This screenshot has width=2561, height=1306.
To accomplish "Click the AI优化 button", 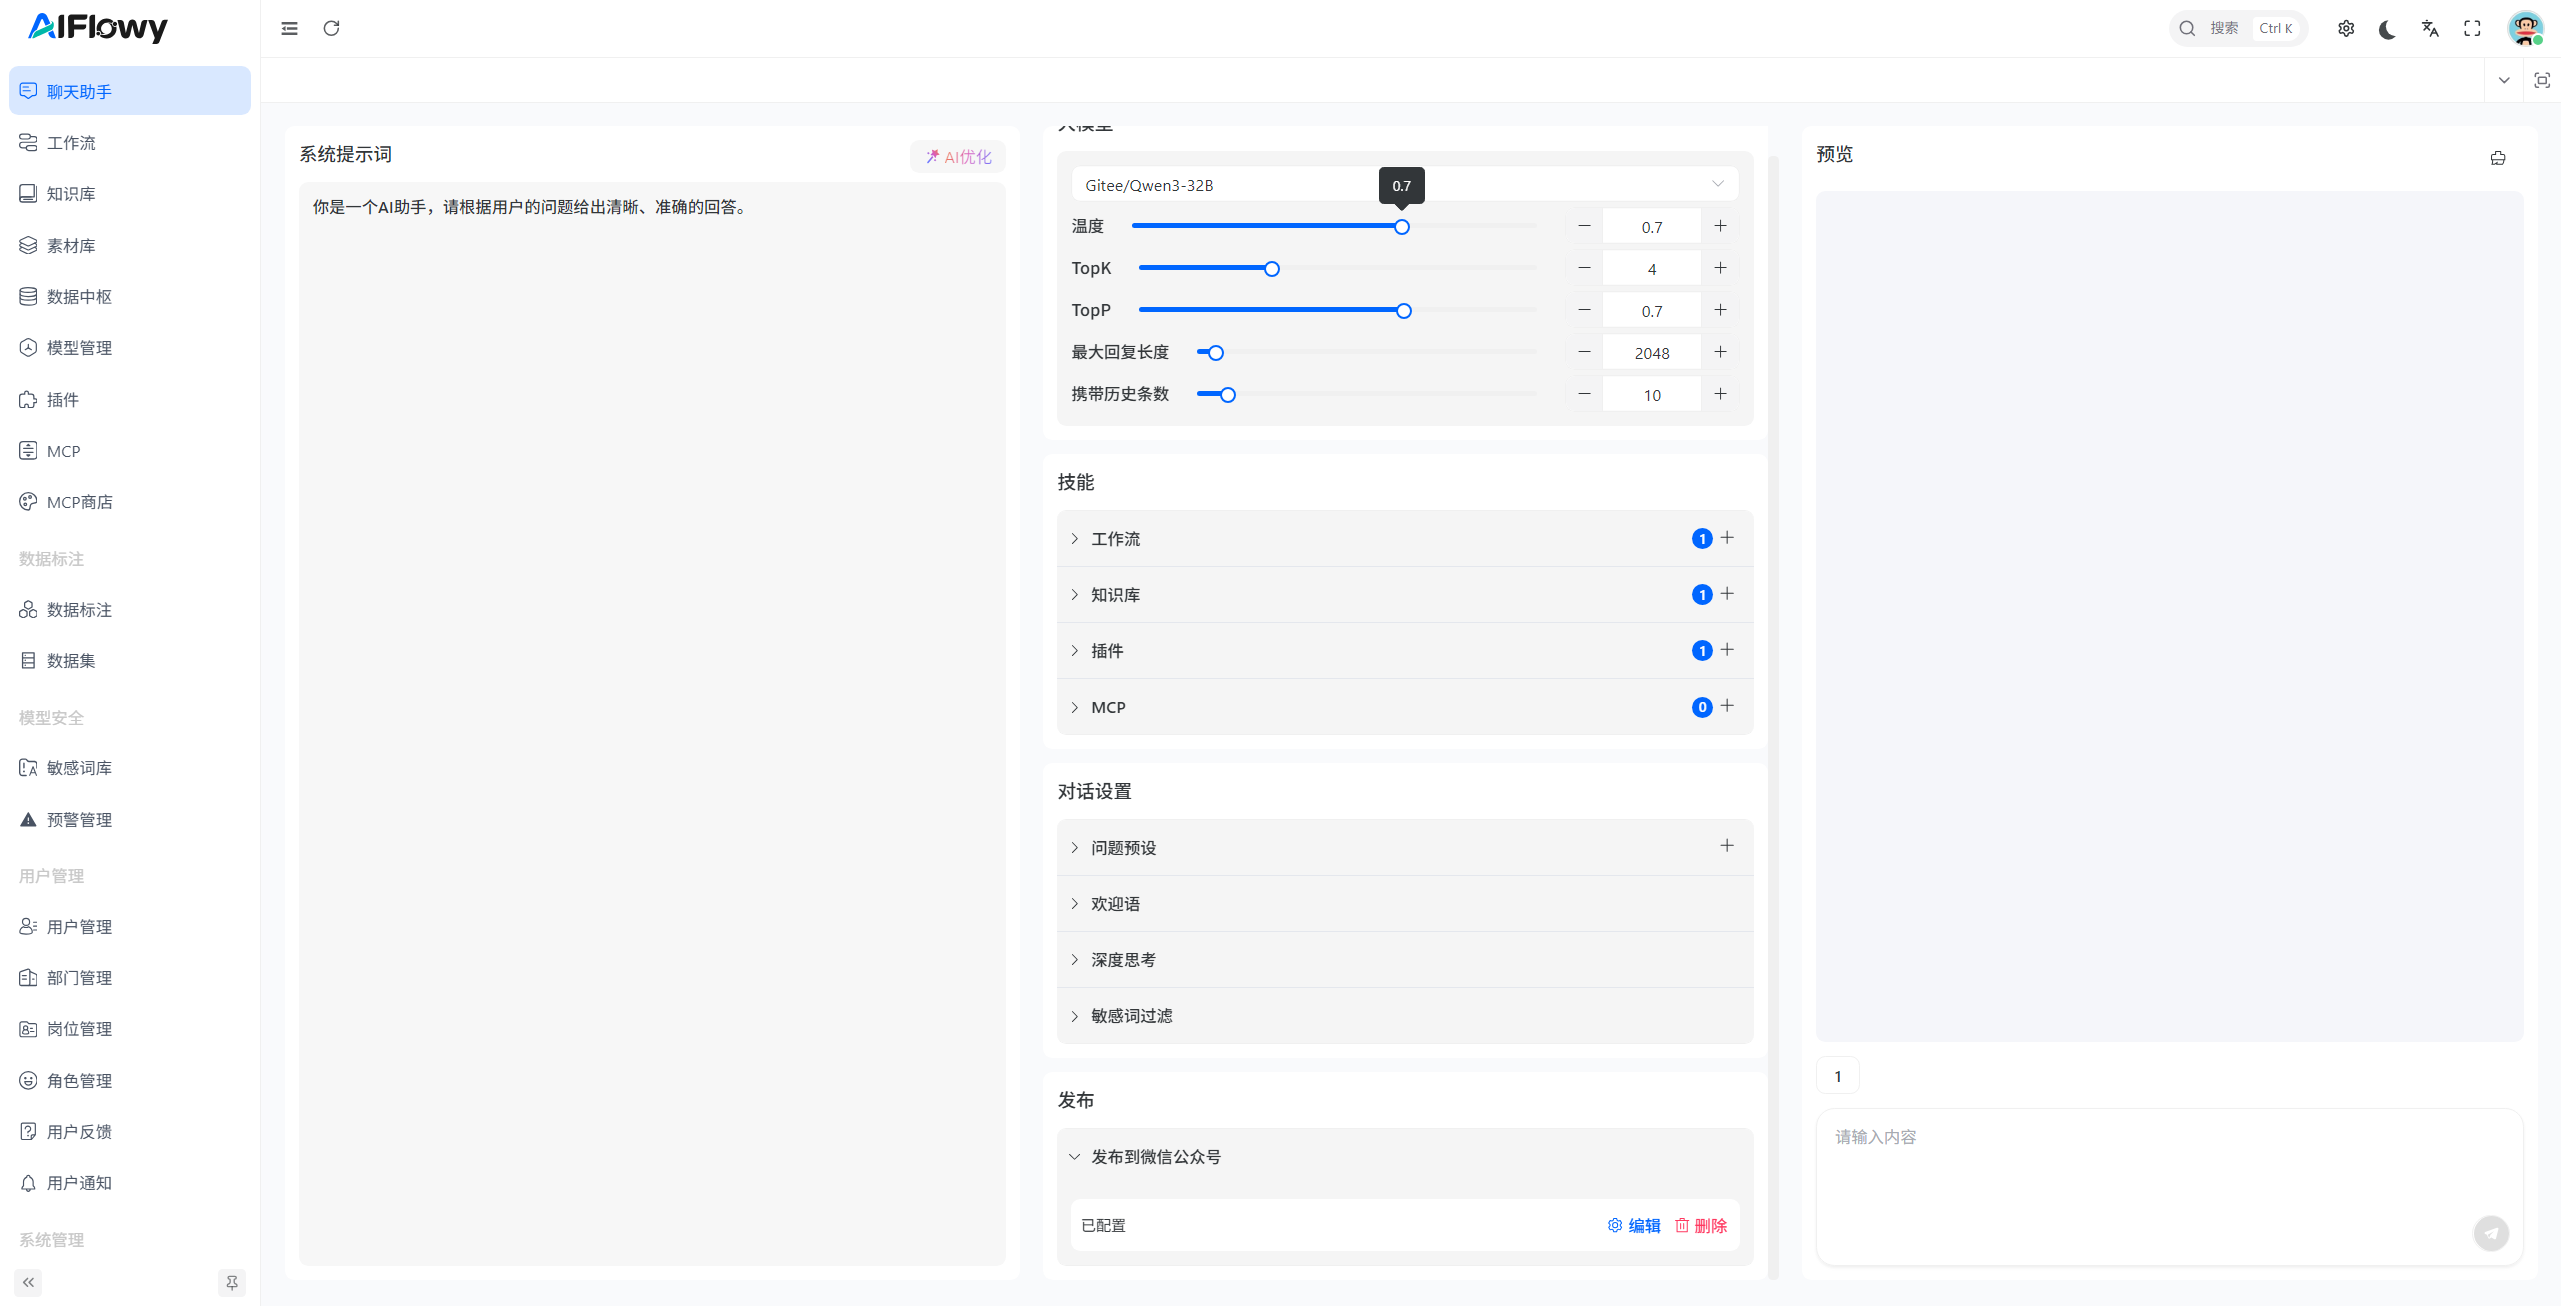I will click(958, 157).
